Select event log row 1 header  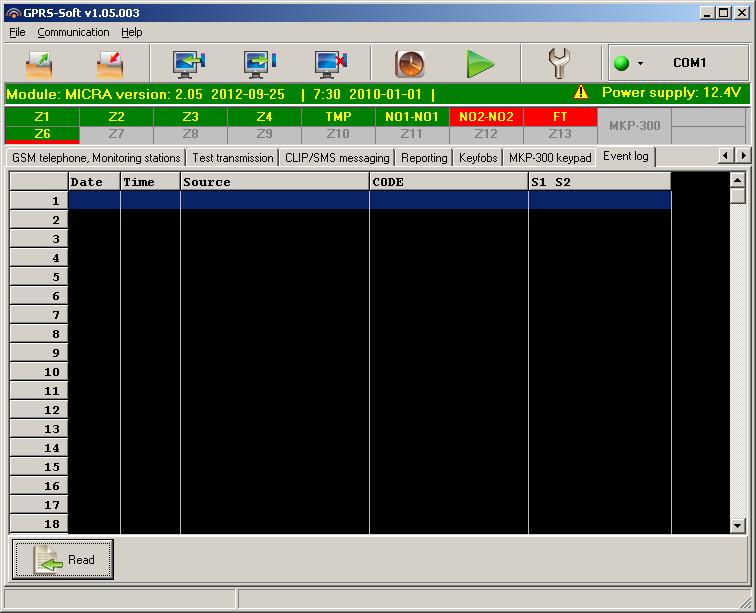point(39,201)
